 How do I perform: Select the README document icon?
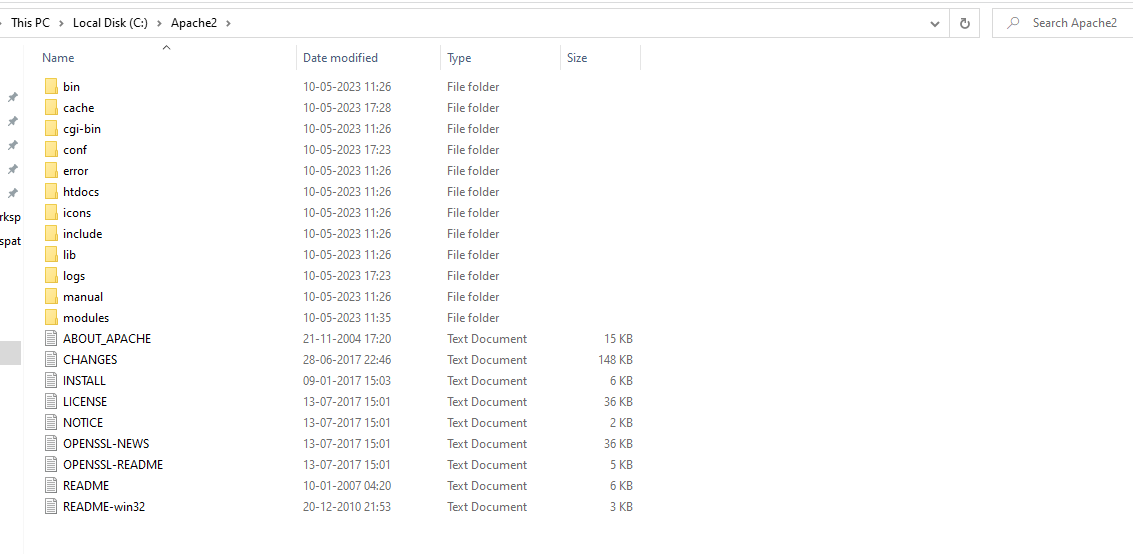coord(51,485)
